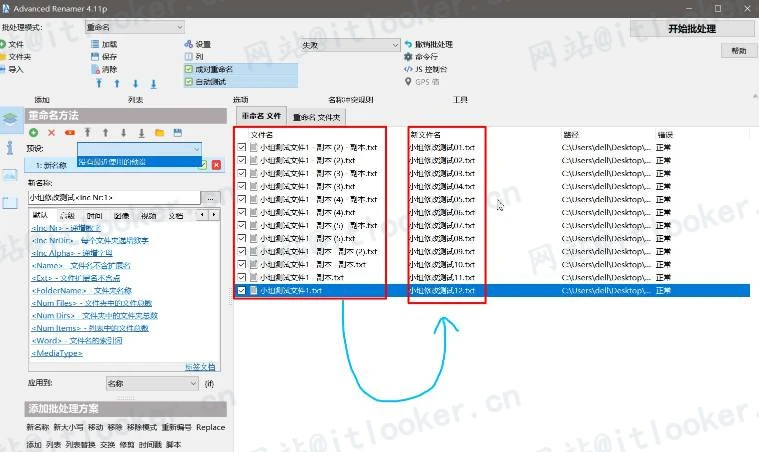759x452 pixels.
Task: Select the 时间 tag tab
Action: [x=94, y=215]
